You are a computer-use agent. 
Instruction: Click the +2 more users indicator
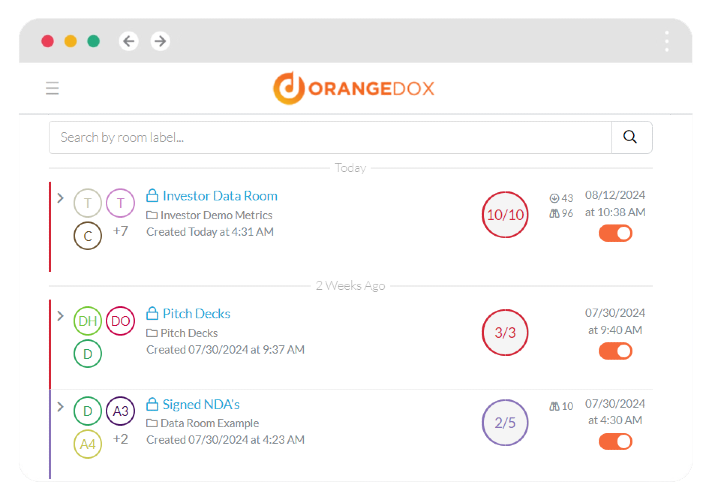(120, 439)
